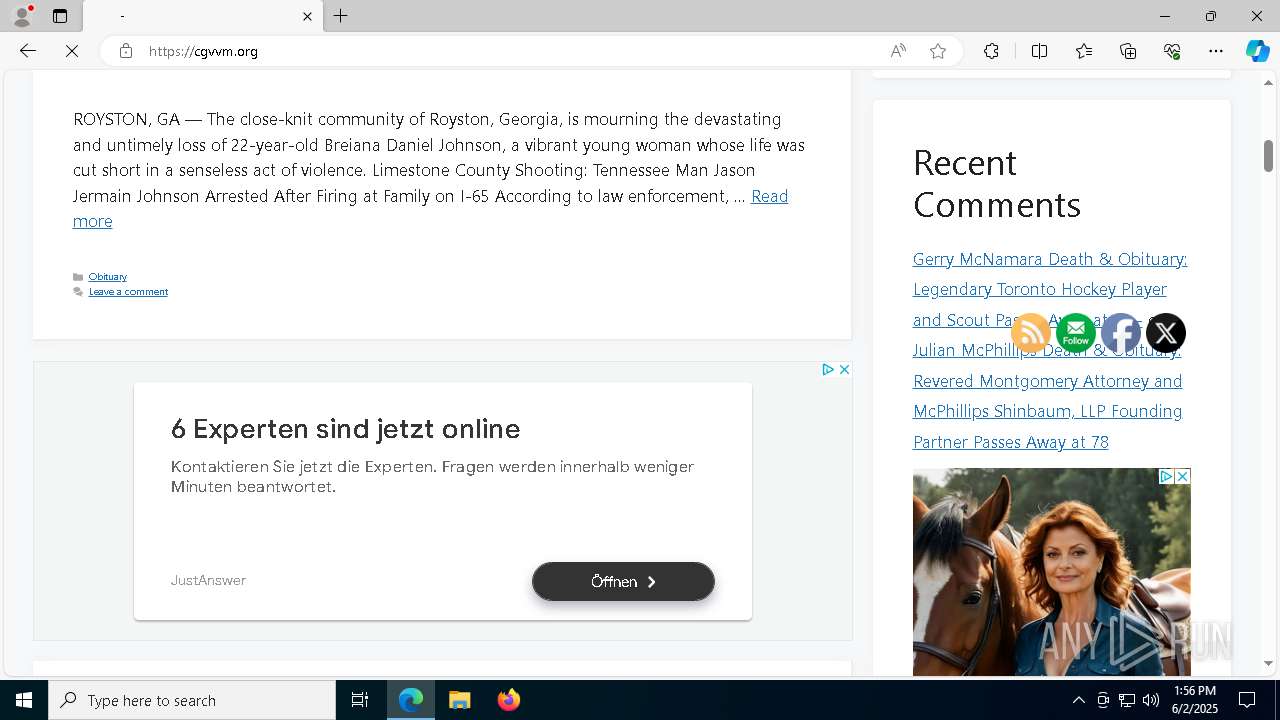Screen dimensions: 1280x720
Task: Open the Favorites list
Action: coord(1084,51)
